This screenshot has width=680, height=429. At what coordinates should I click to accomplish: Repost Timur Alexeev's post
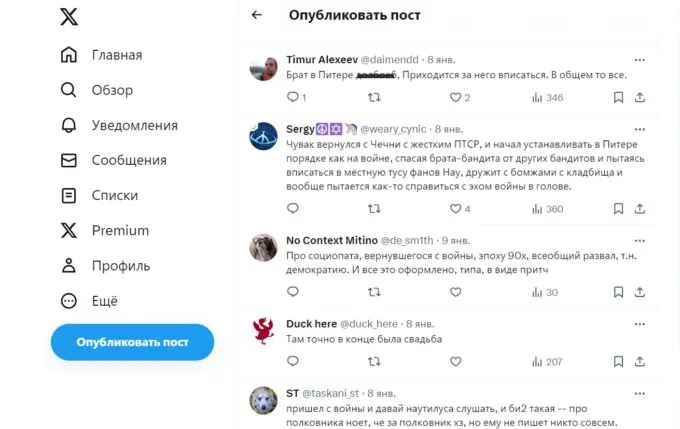[374, 98]
